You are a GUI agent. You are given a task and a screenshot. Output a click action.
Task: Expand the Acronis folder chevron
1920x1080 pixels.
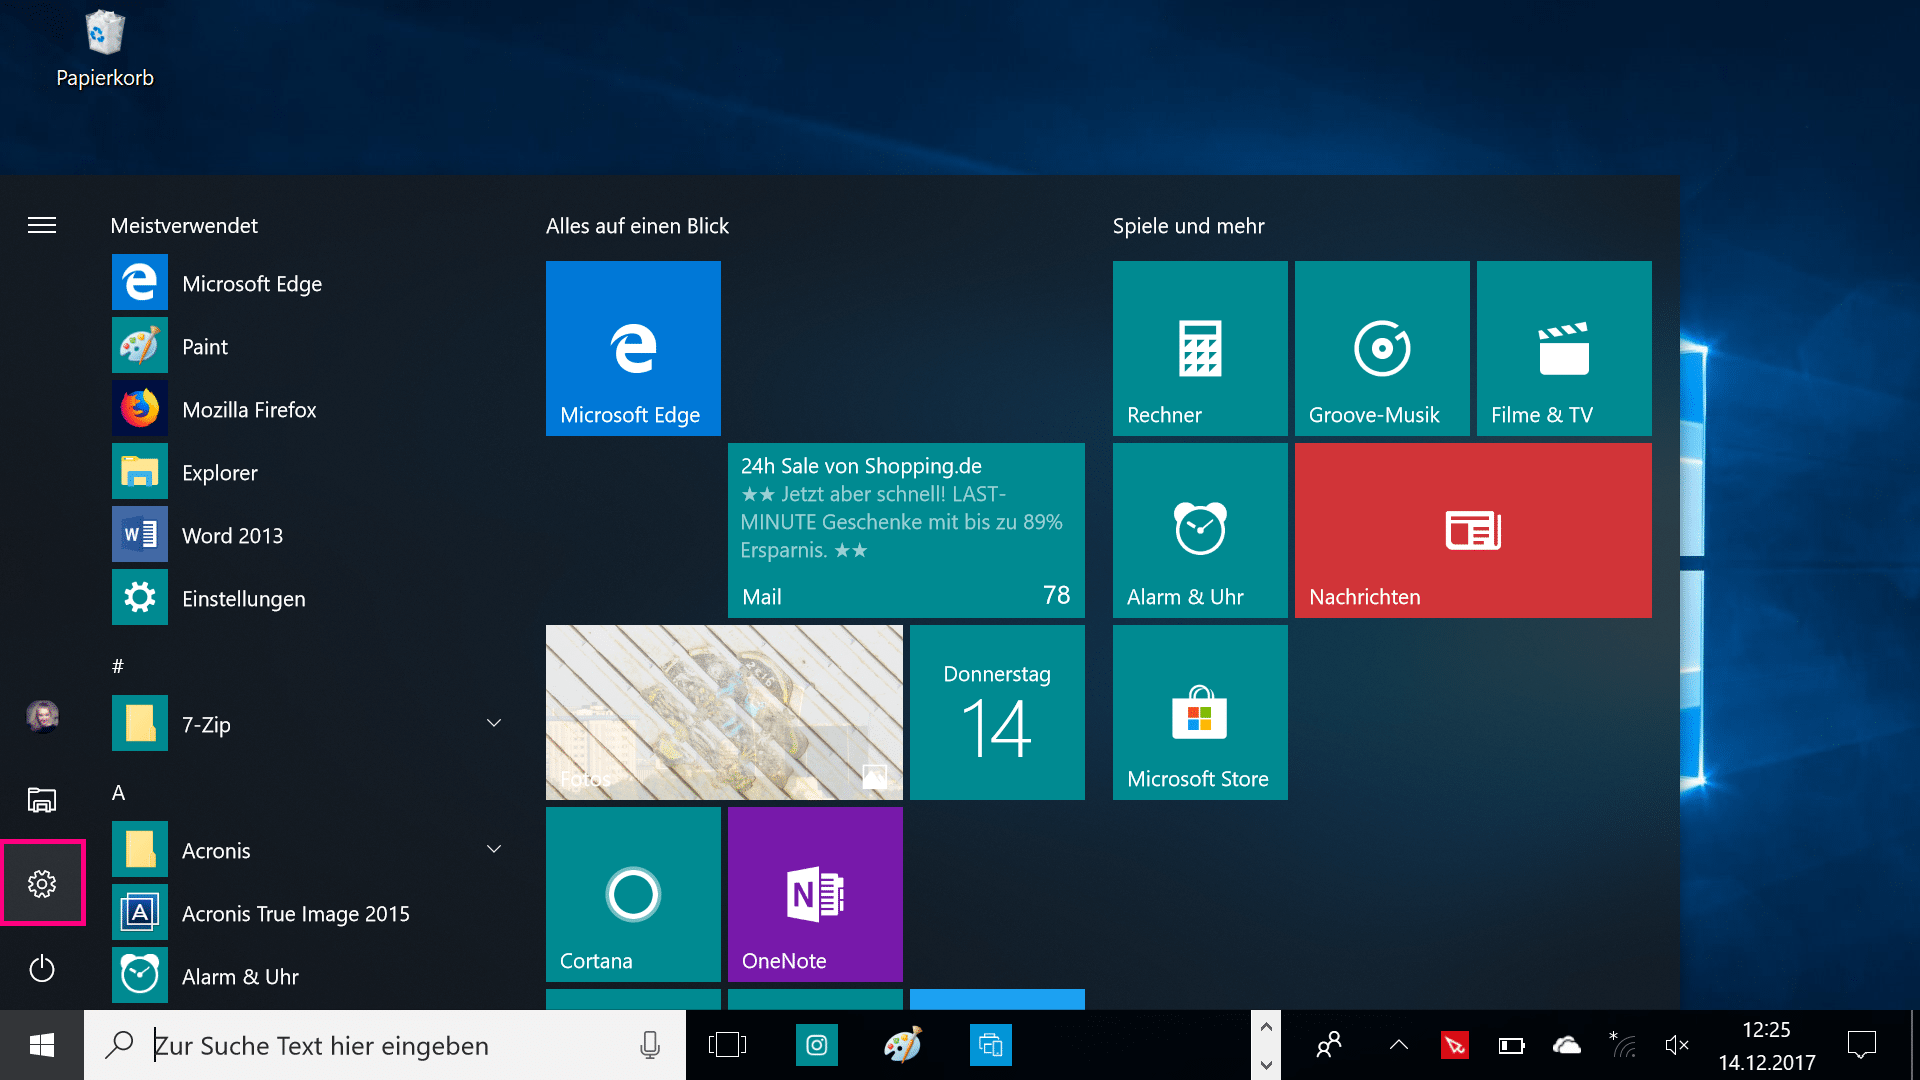point(494,849)
